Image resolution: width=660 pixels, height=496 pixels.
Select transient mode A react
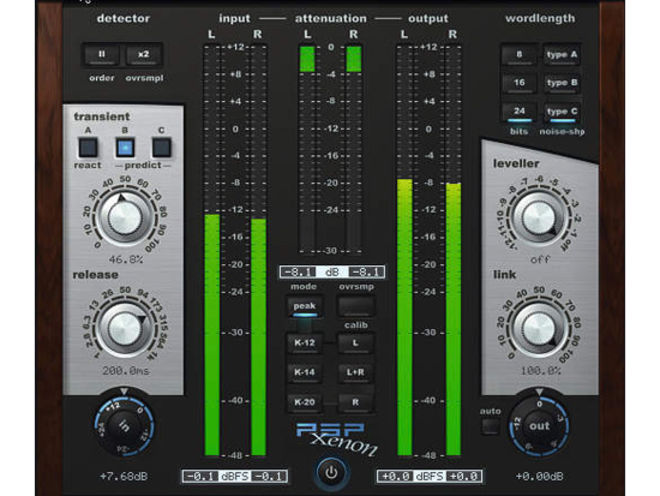click(x=88, y=148)
